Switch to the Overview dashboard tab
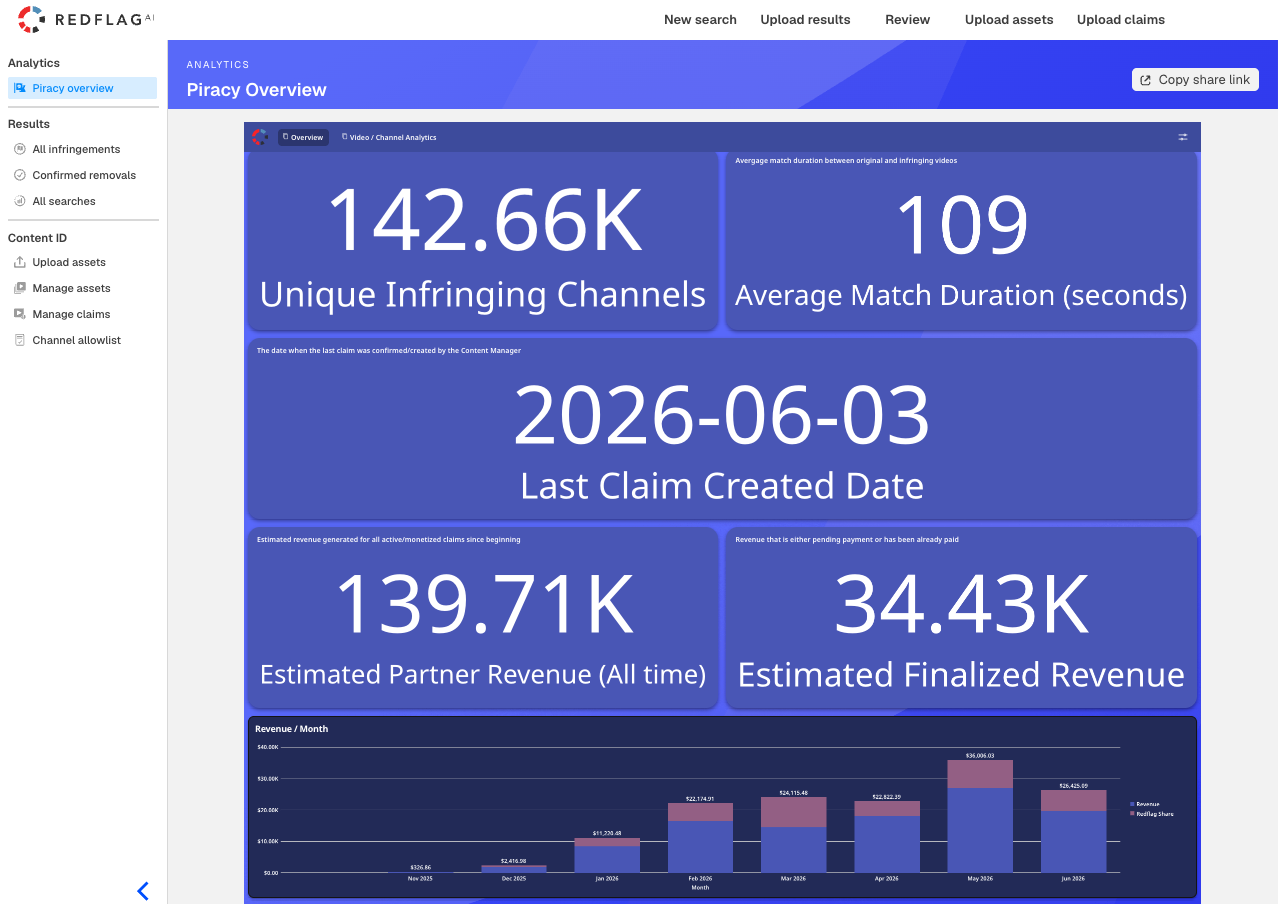 pos(303,137)
